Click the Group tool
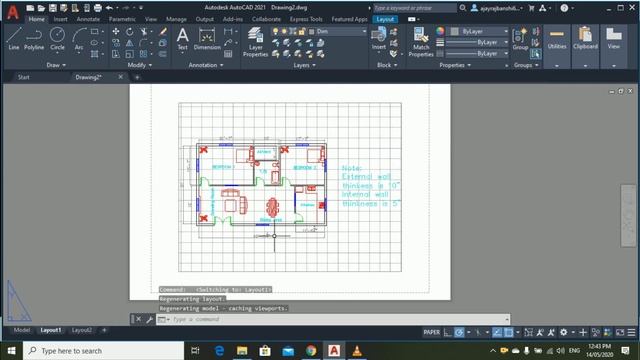 [x=520, y=38]
